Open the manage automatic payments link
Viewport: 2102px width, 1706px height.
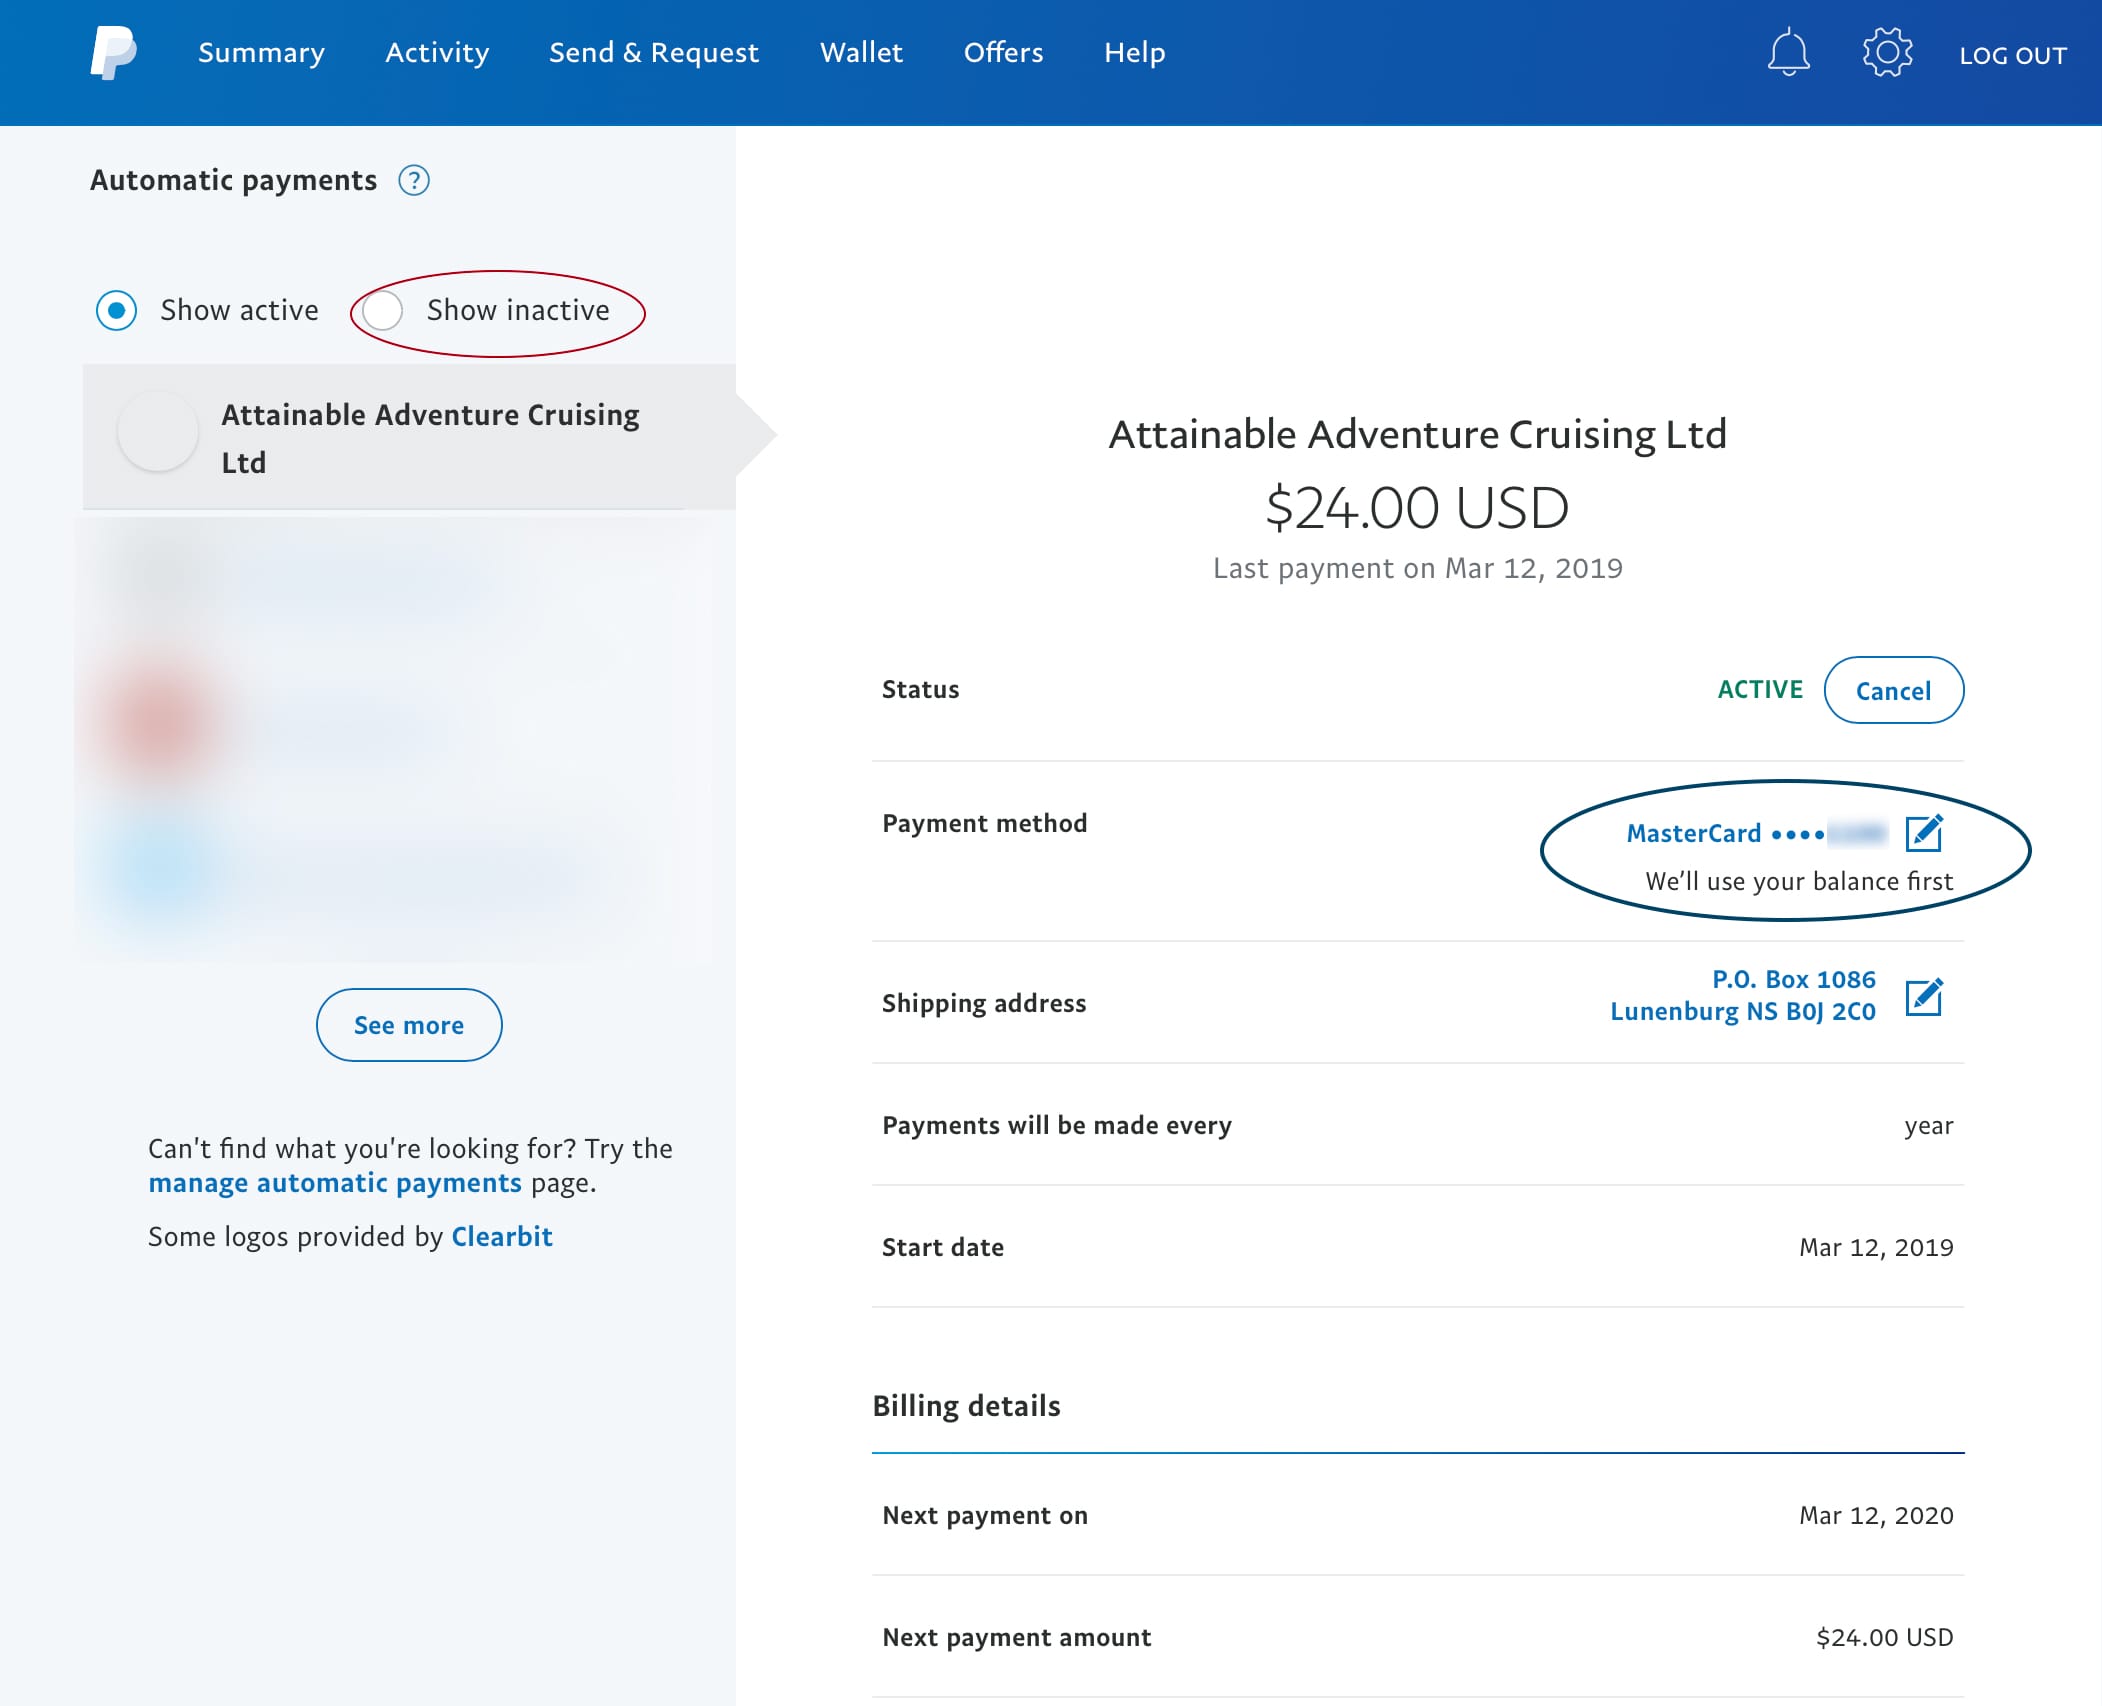pos(335,1183)
